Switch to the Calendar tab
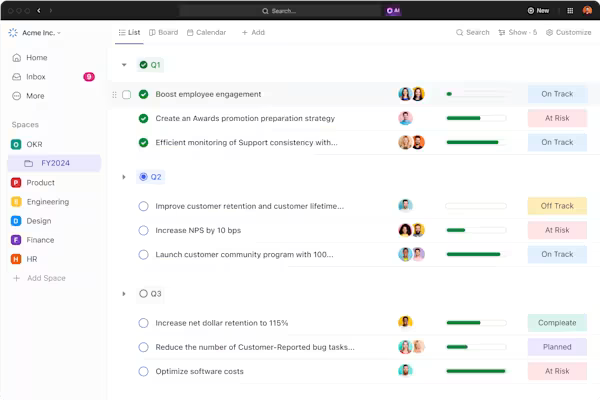The height and width of the screenshot is (400, 600). coord(205,32)
